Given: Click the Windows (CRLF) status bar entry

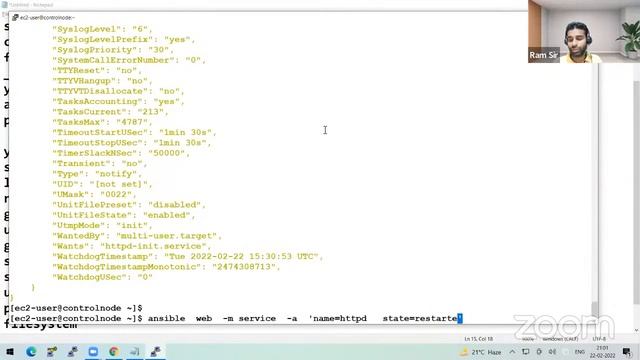Looking at the screenshot, I should click(560, 339).
